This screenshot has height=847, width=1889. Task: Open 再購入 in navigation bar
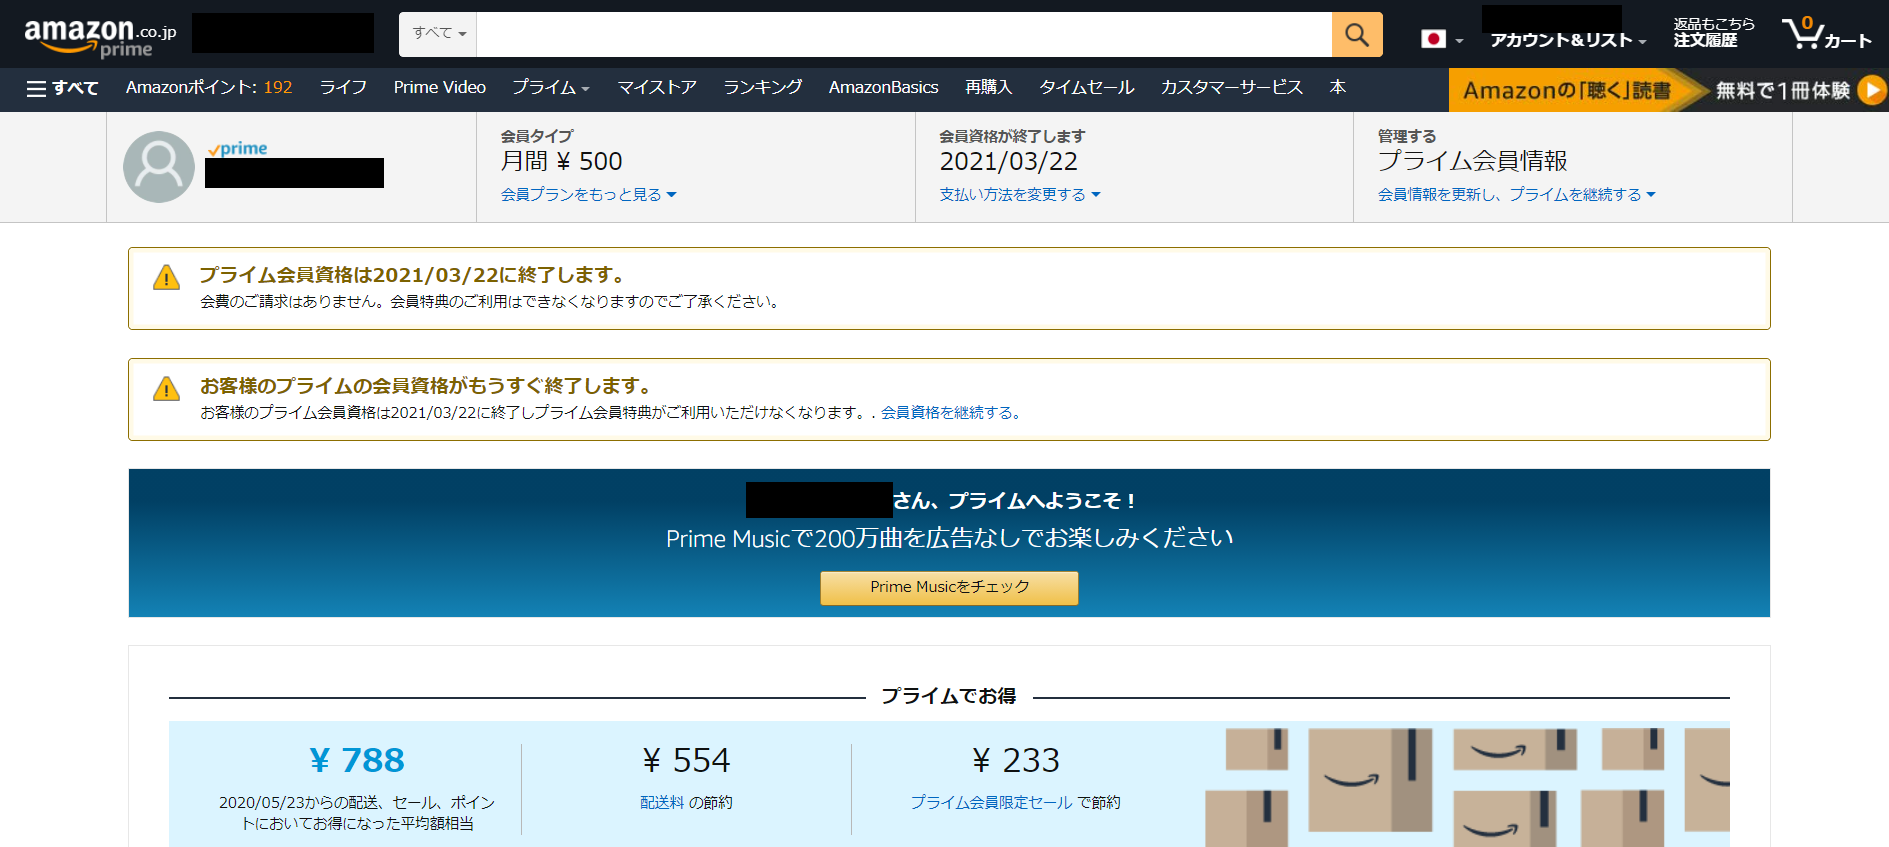989,88
